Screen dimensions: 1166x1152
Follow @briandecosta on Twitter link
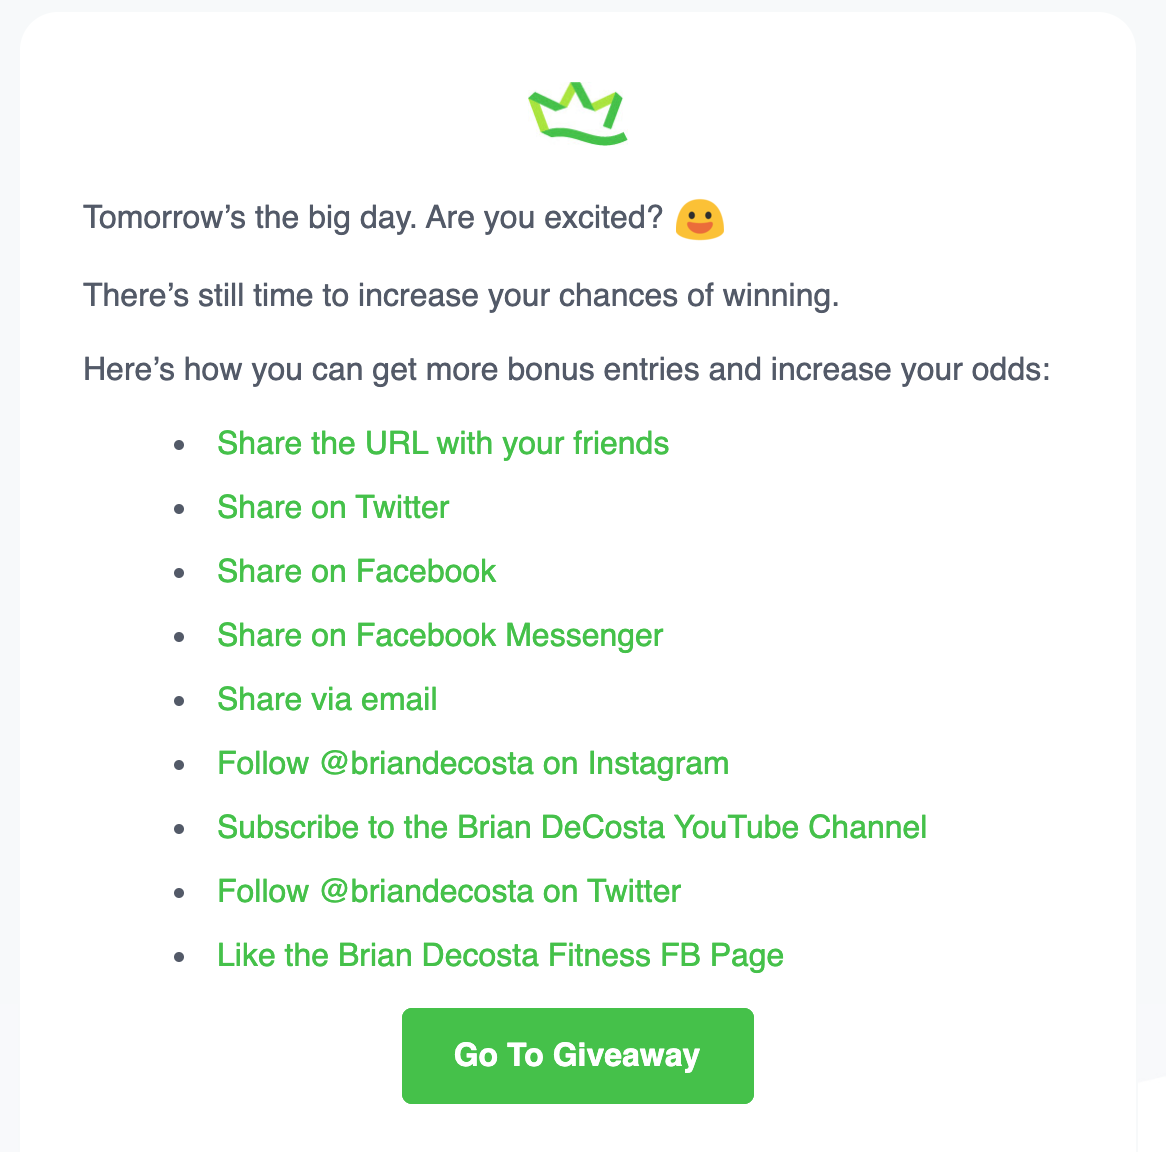coord(449,891)
